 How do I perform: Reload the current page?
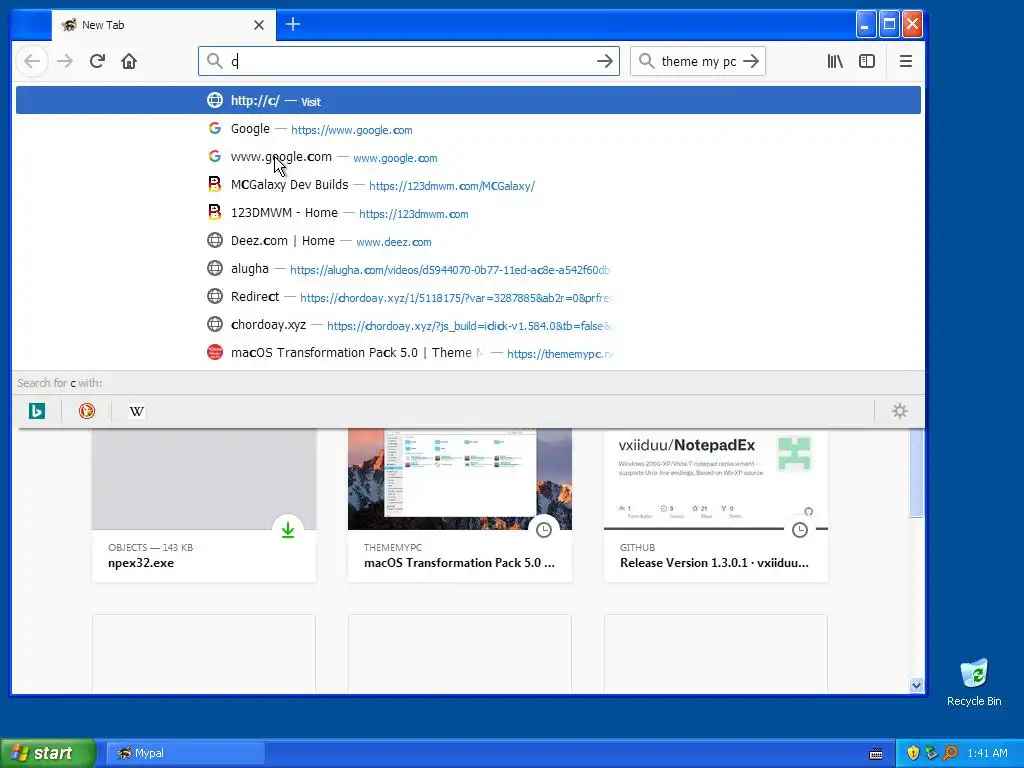(x=97, y=61)
